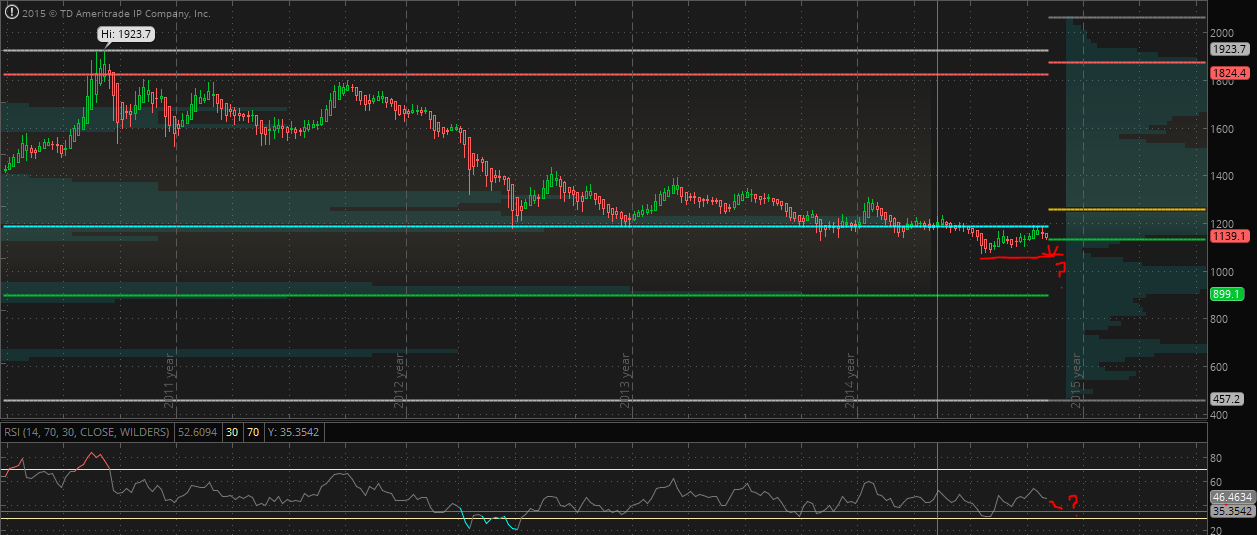The height and width of the screenshot is (535, 1257).
Task: Select the green horizontal line at 899.1
Action: [525, 295]
